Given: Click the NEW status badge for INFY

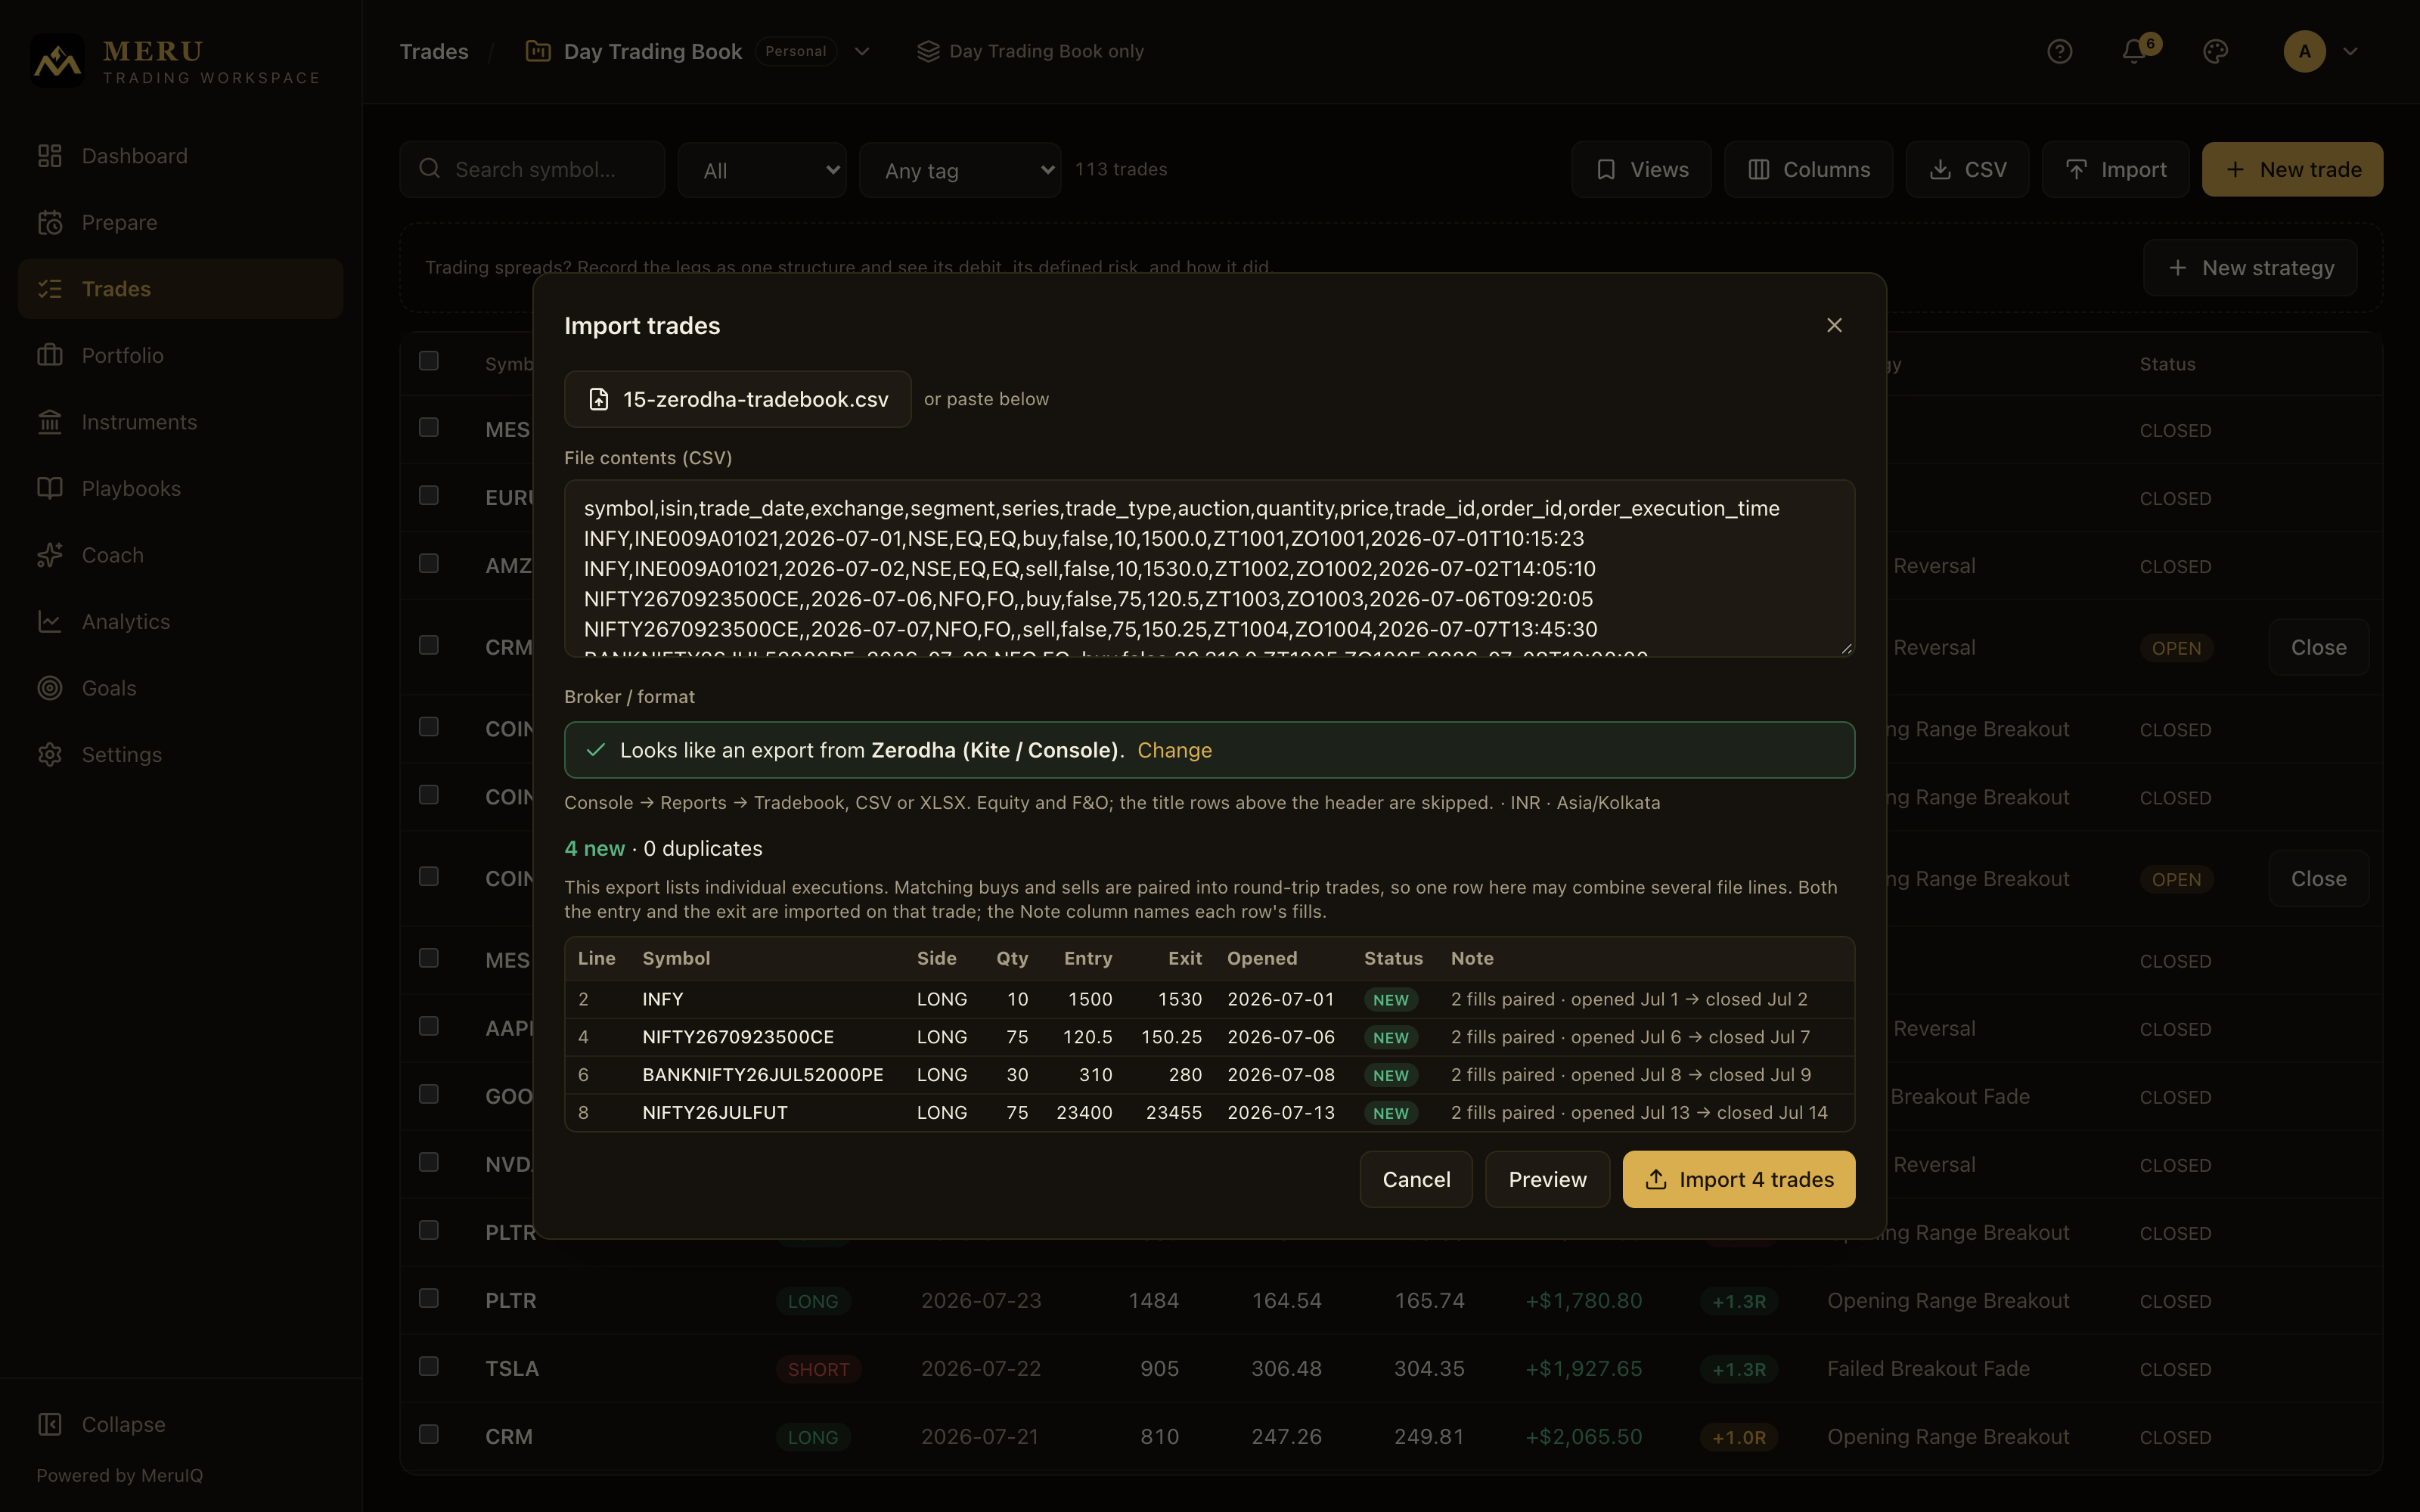Looking at the screenshot, I should click(x=1390, y=1000).
